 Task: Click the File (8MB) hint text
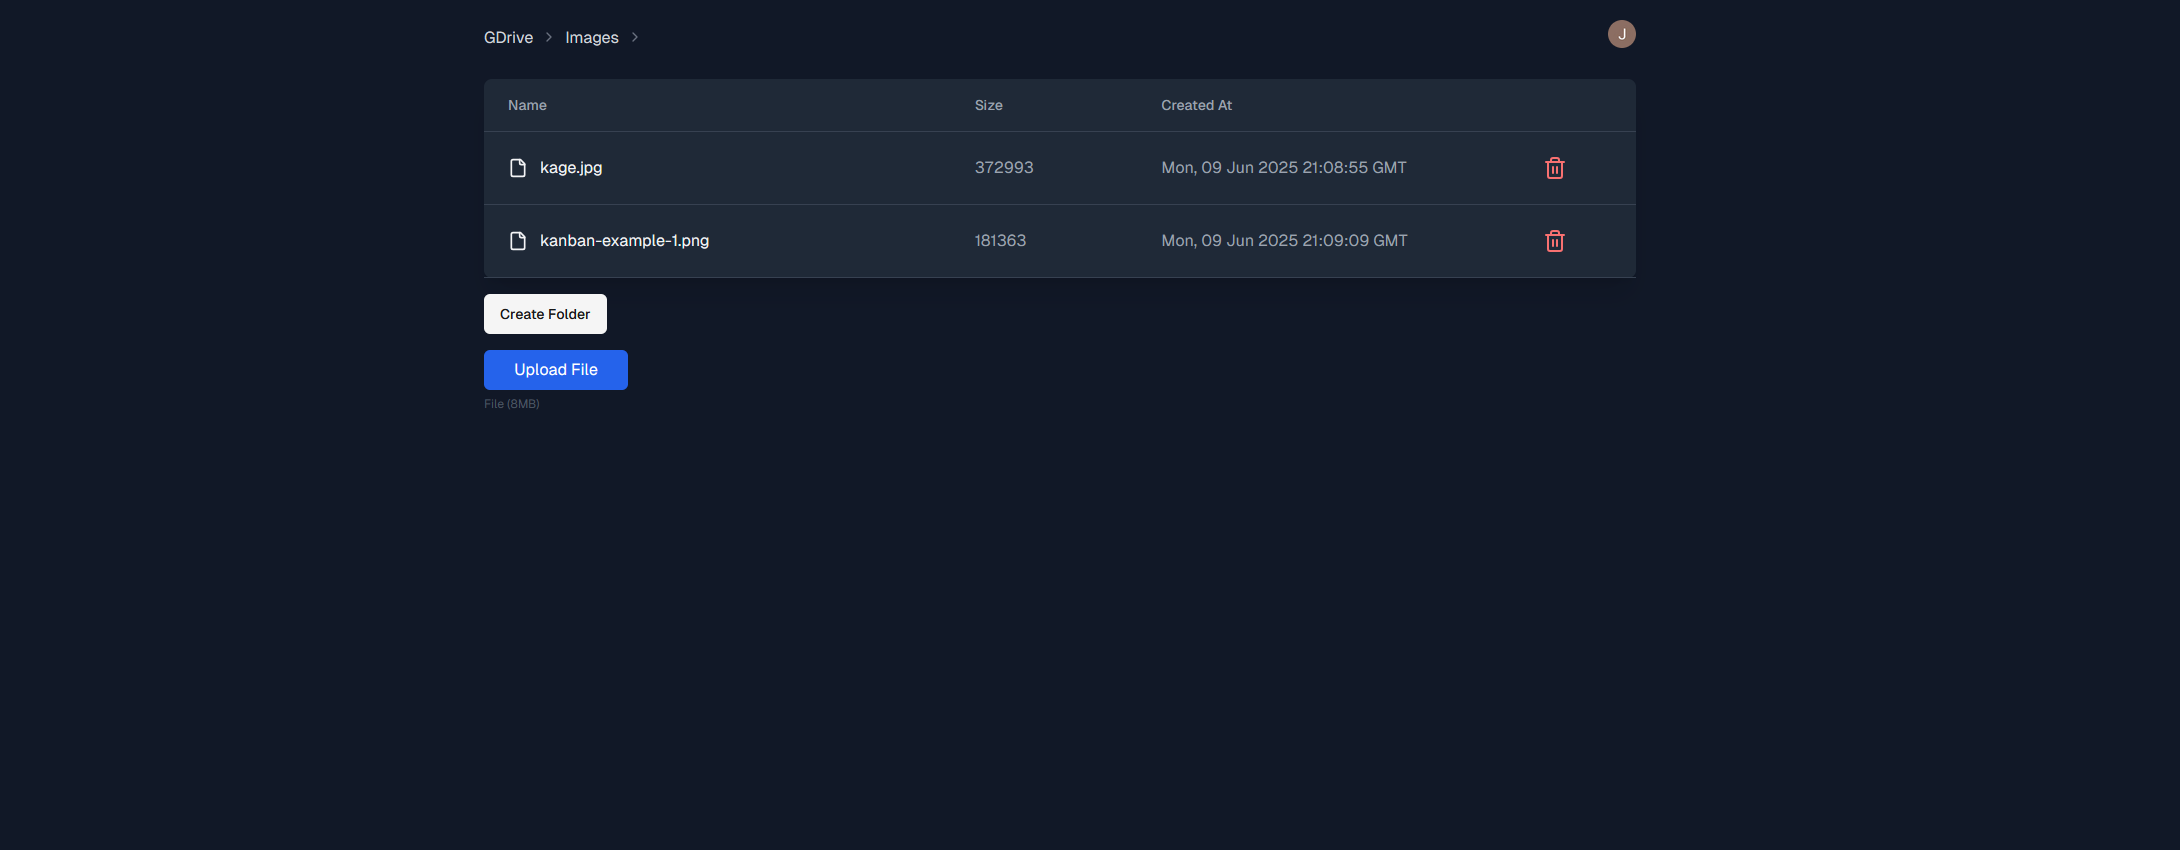[x=512, y=404]
